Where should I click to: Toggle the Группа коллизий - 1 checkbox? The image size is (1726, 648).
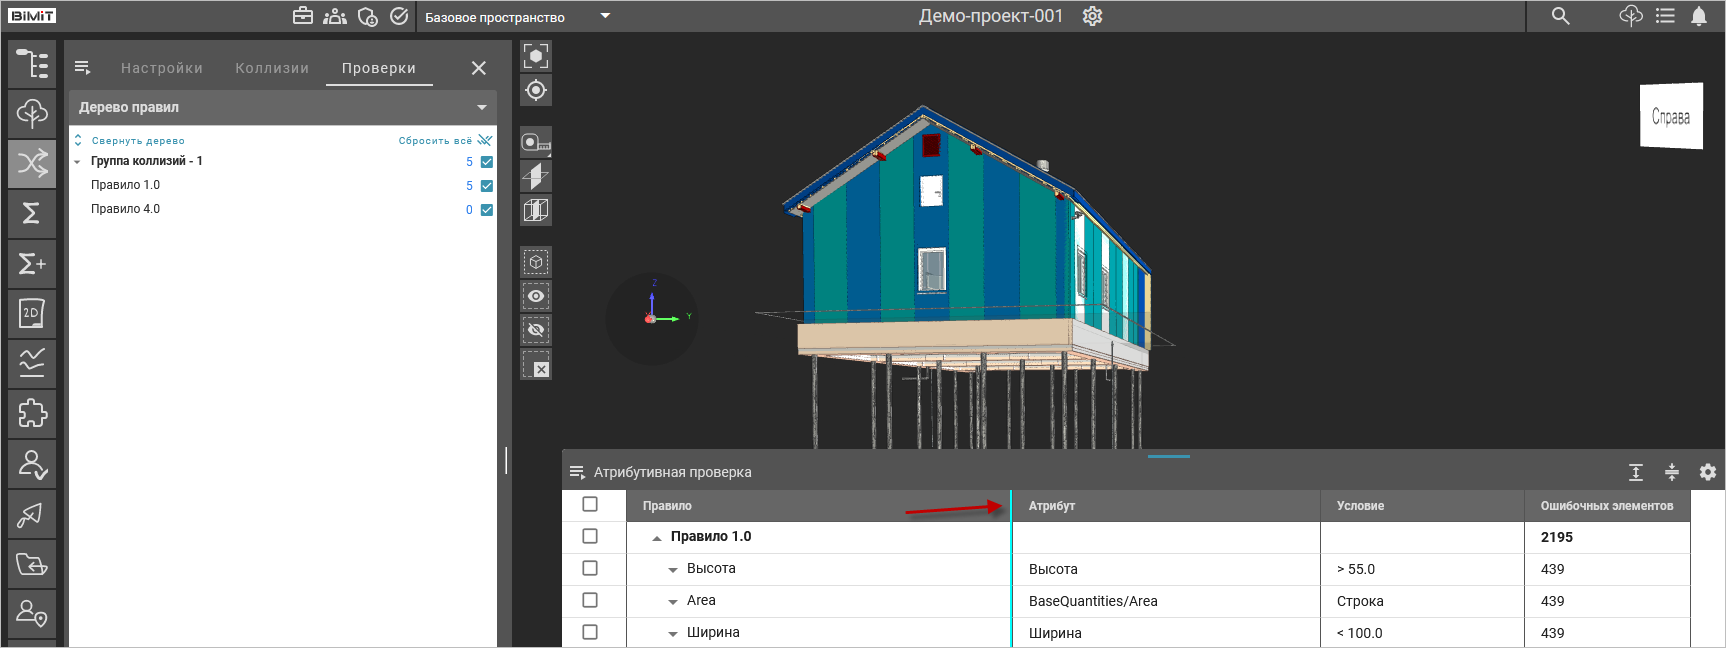[487, 162]
